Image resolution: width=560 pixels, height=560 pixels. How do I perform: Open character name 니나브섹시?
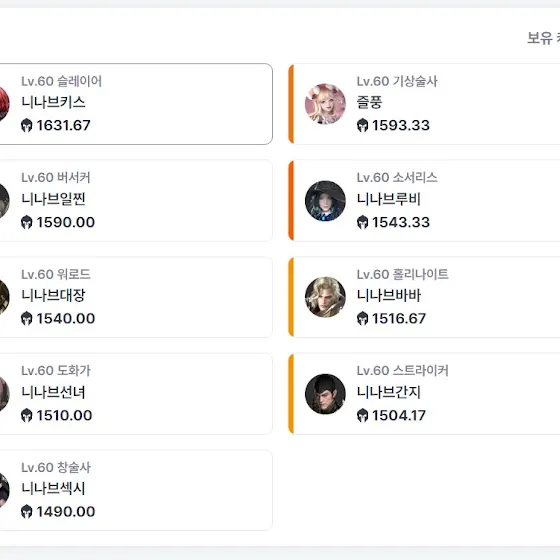53,488
